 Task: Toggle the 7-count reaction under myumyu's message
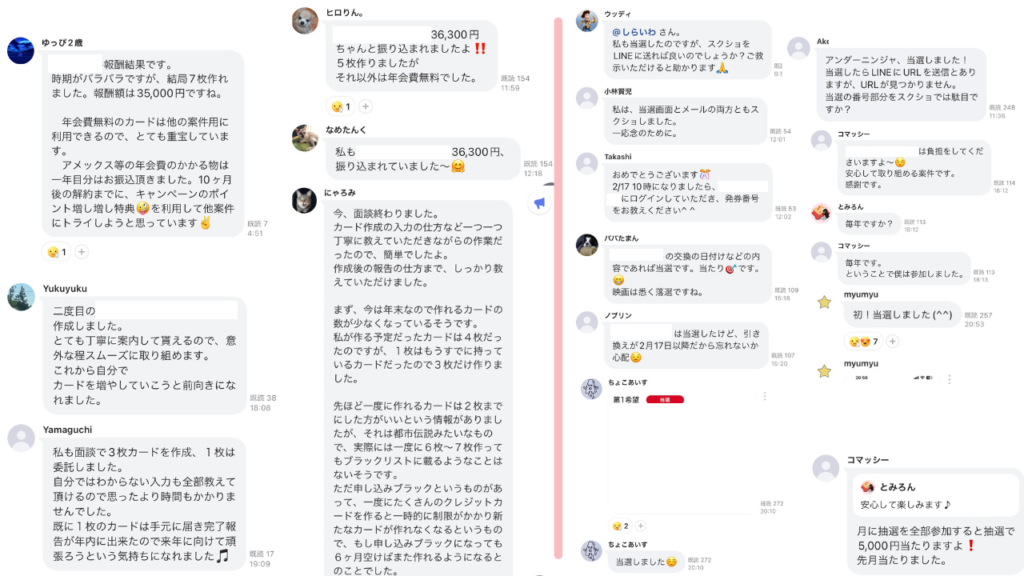[862, 341]
